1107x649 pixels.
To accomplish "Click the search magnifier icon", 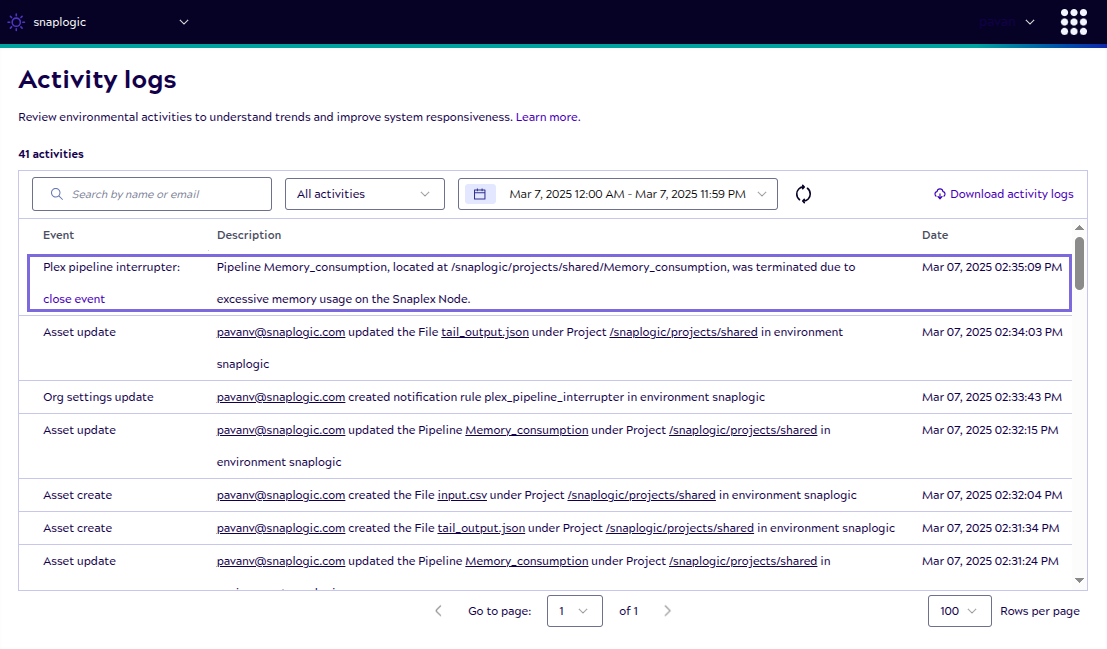I will tap(57, 193).
